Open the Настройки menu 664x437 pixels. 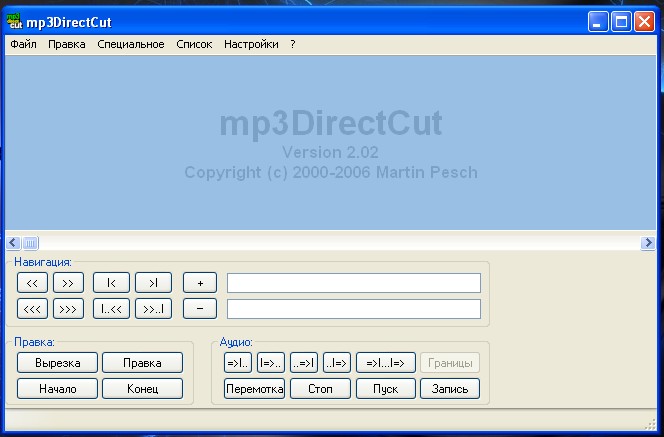click(x=251, y=44)
